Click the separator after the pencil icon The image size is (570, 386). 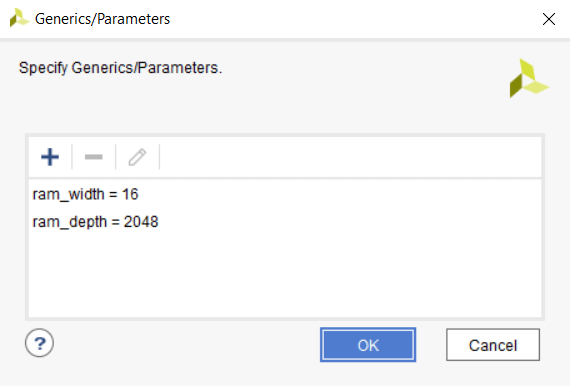(159, 157)
